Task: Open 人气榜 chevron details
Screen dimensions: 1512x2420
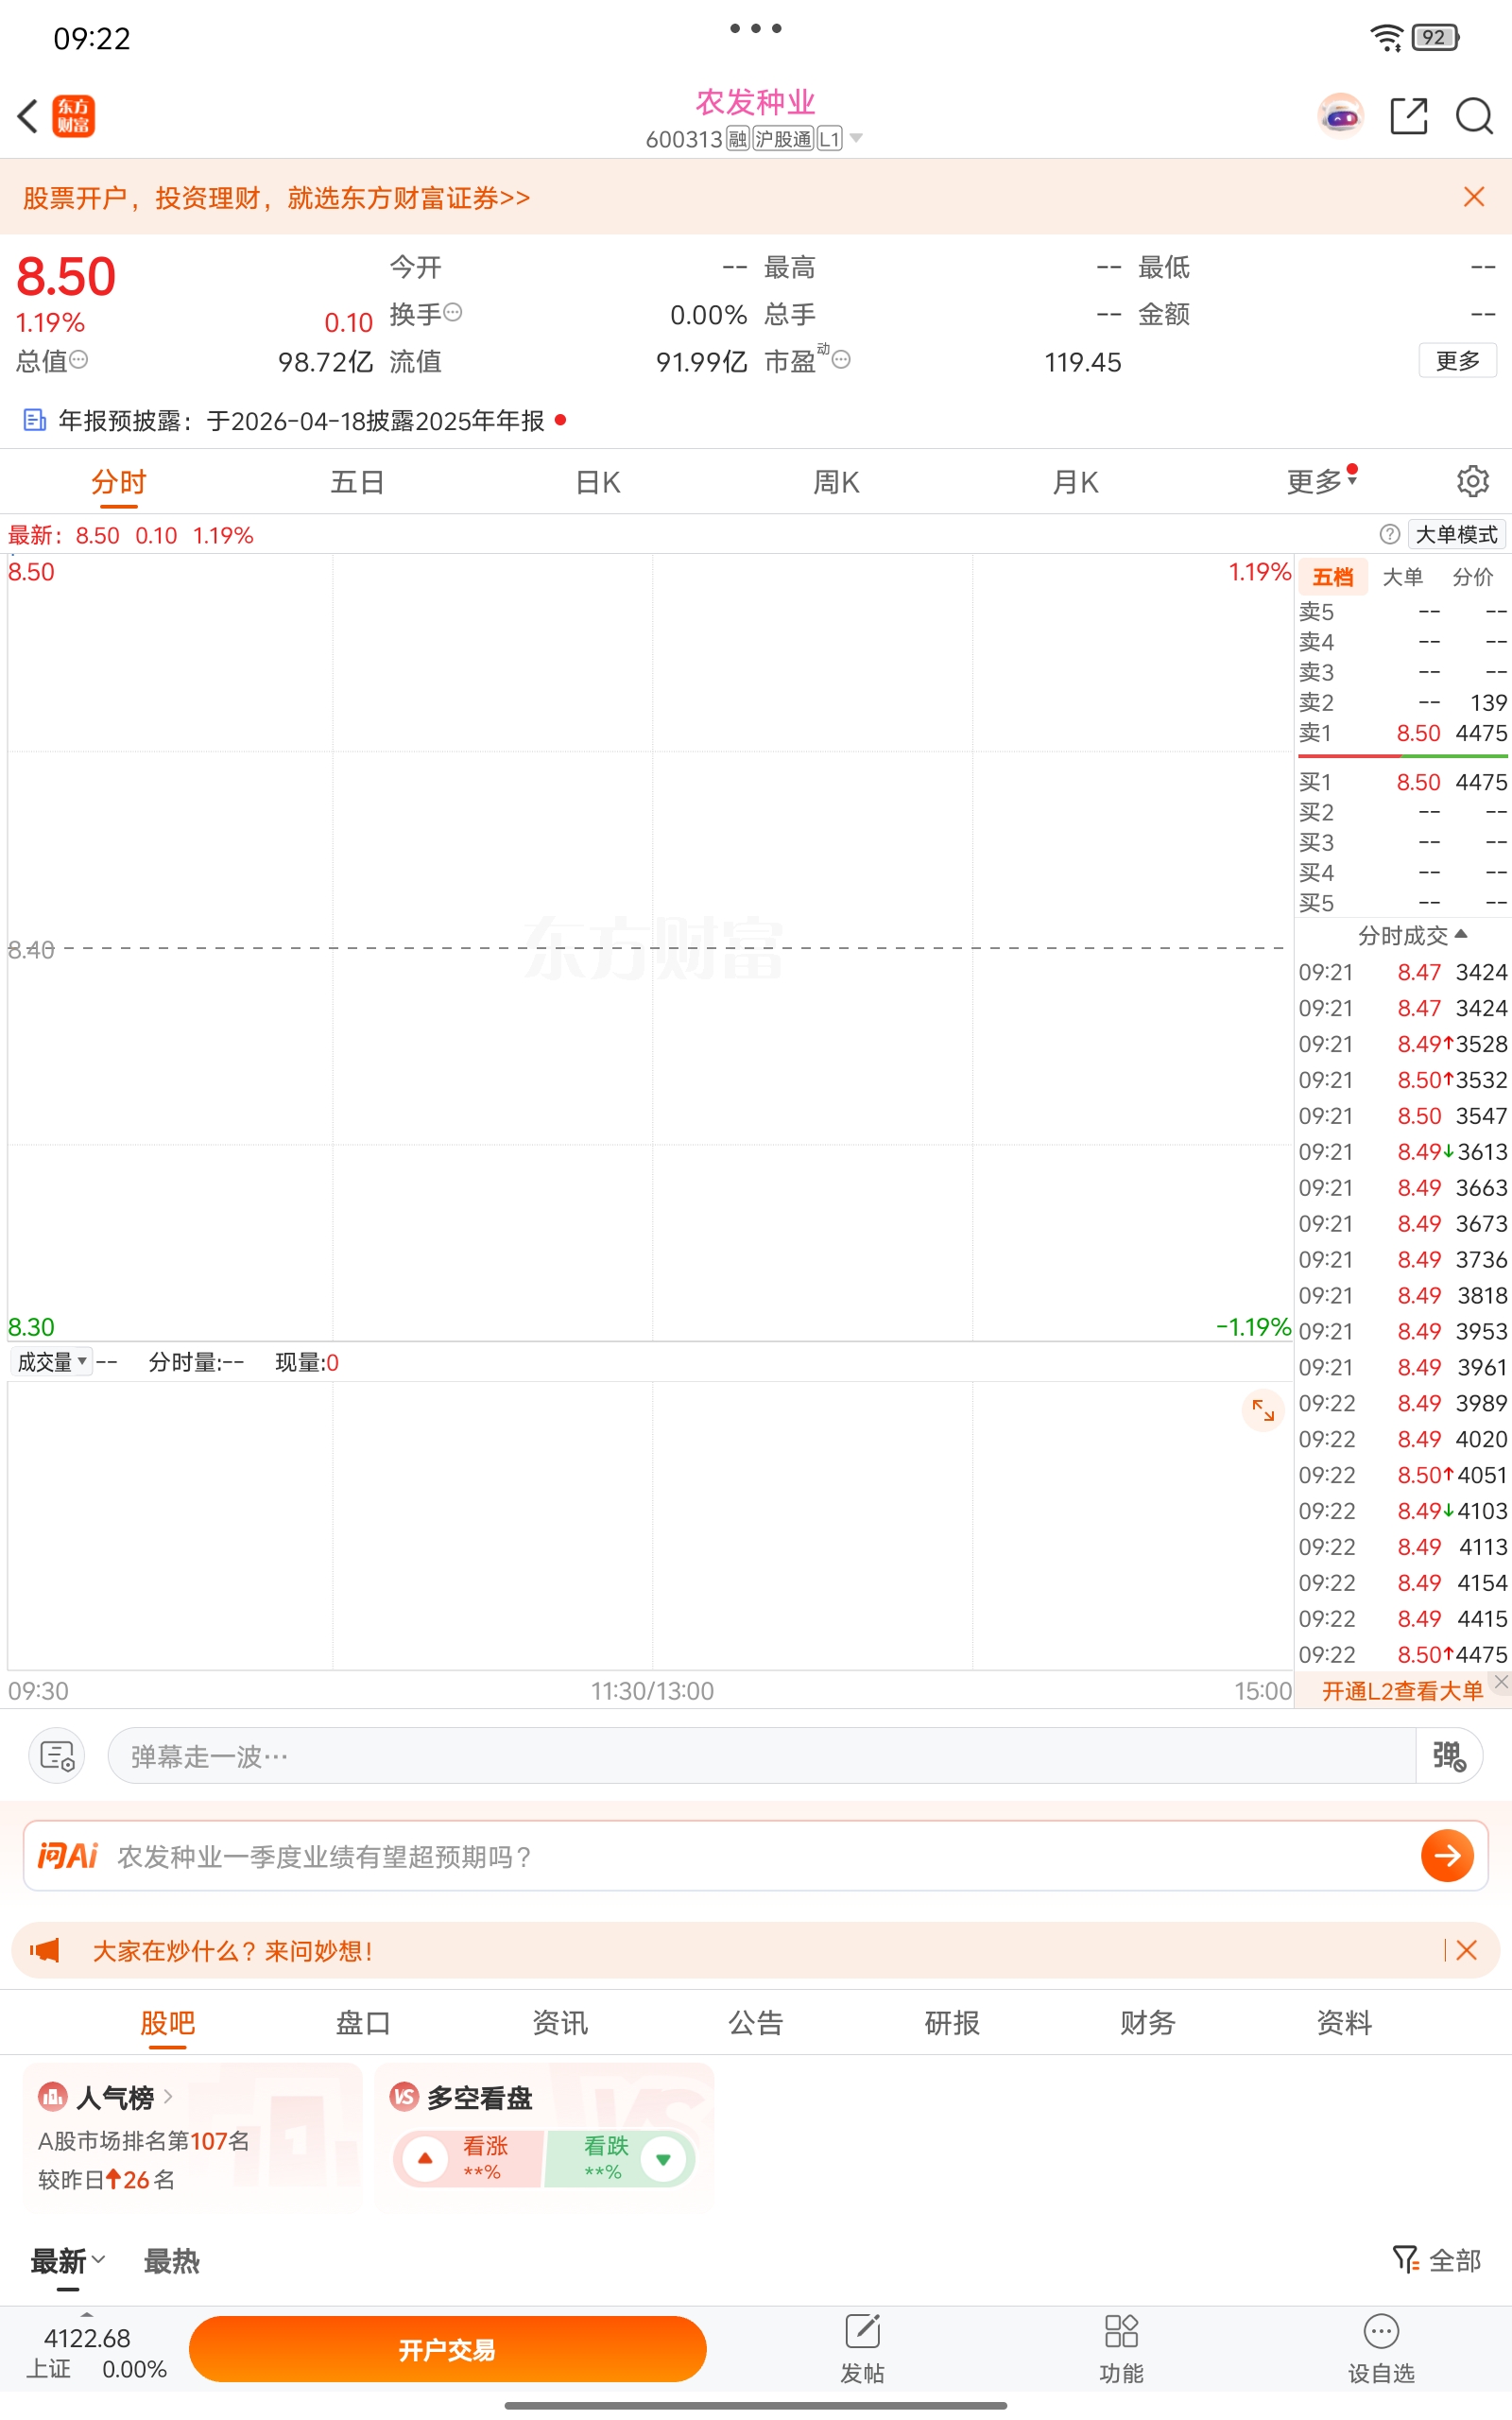Action: tap(168, 2096)
